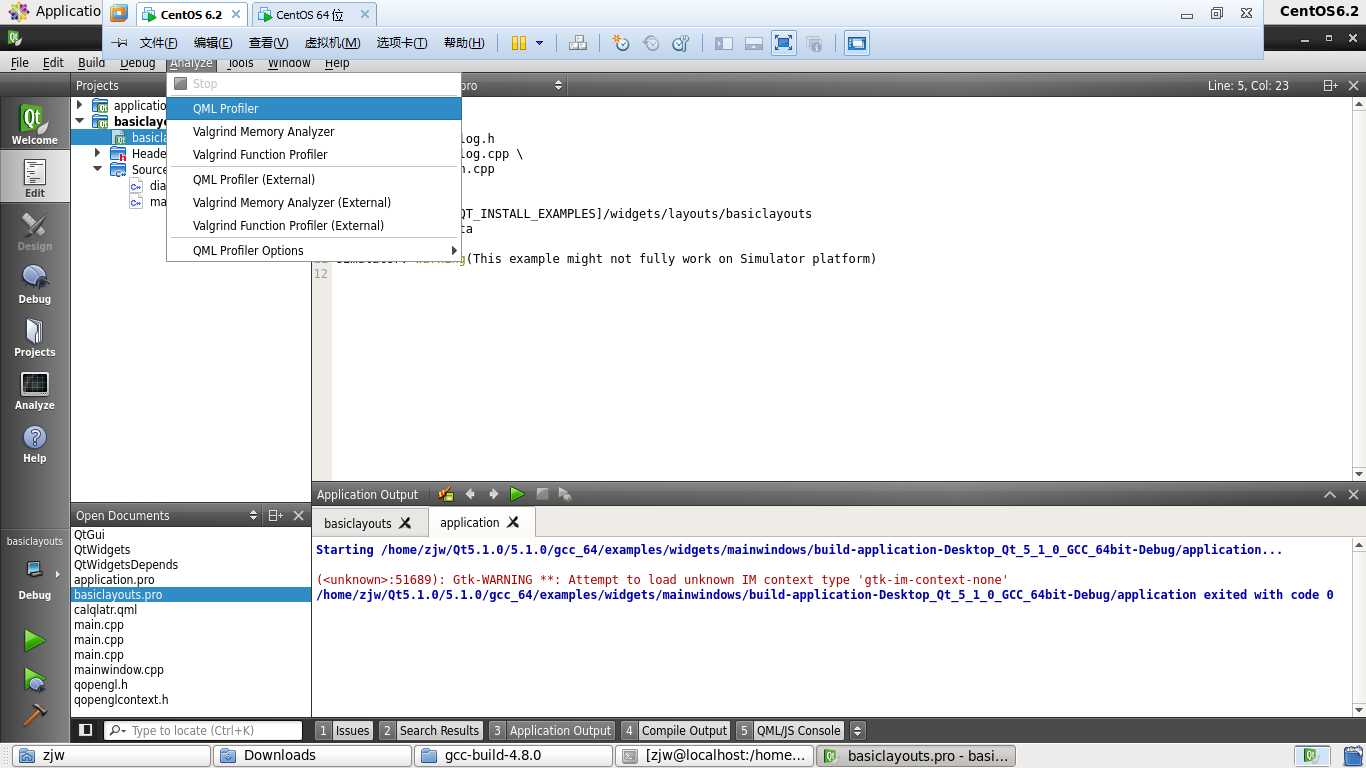The width and height of the screenshot is (1366, 768).
Task: Click the Line 5, Col 23 indicator
Action: tap(1248, 85)
